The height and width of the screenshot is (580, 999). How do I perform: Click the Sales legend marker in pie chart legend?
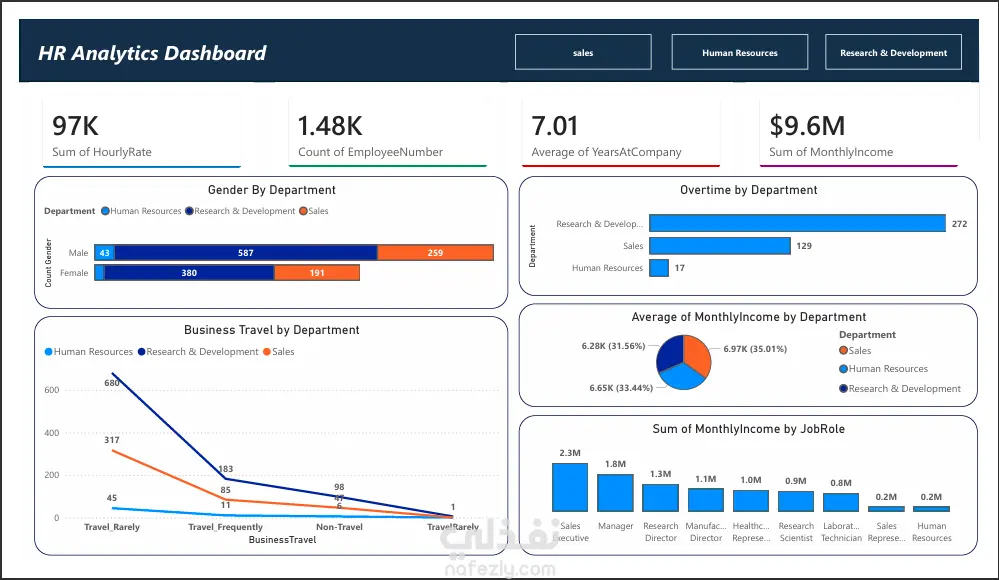pos(844,351)
